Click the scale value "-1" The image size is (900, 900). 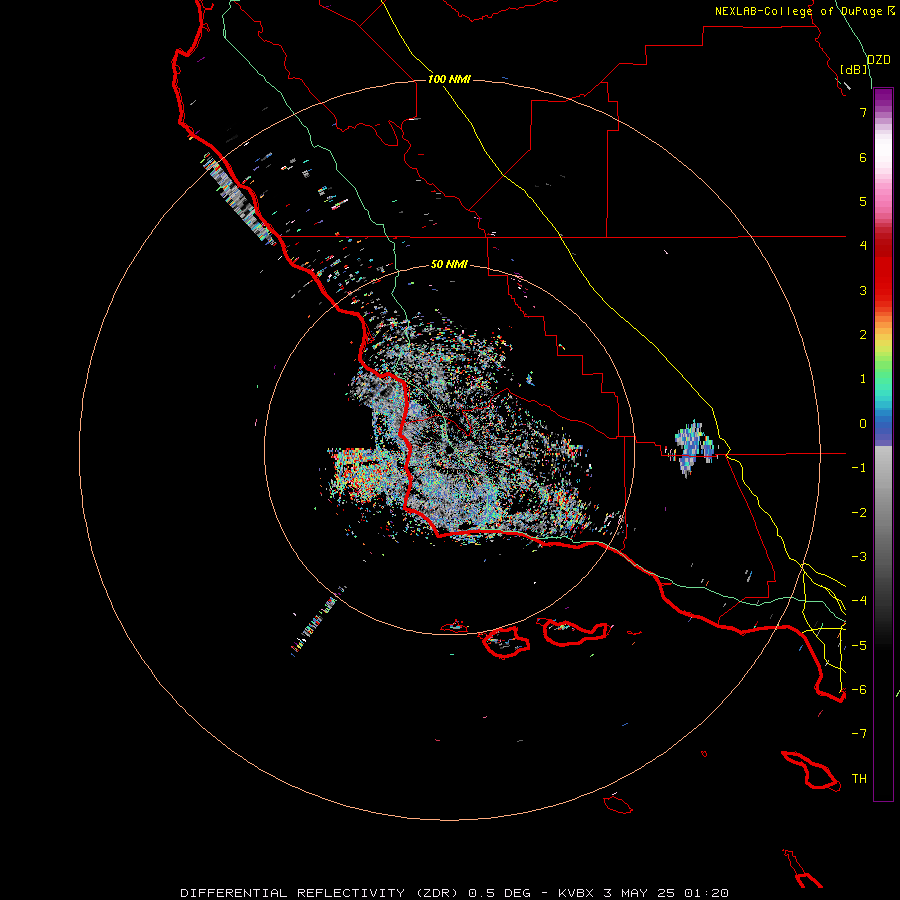click(x=859, y=468)
